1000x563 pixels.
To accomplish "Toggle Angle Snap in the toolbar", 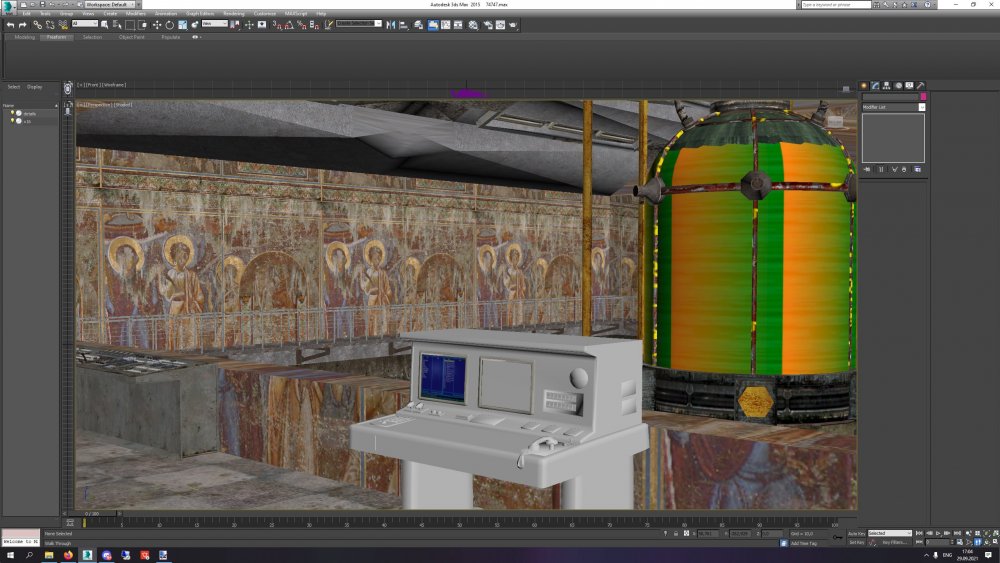I will tap(288, 24).
